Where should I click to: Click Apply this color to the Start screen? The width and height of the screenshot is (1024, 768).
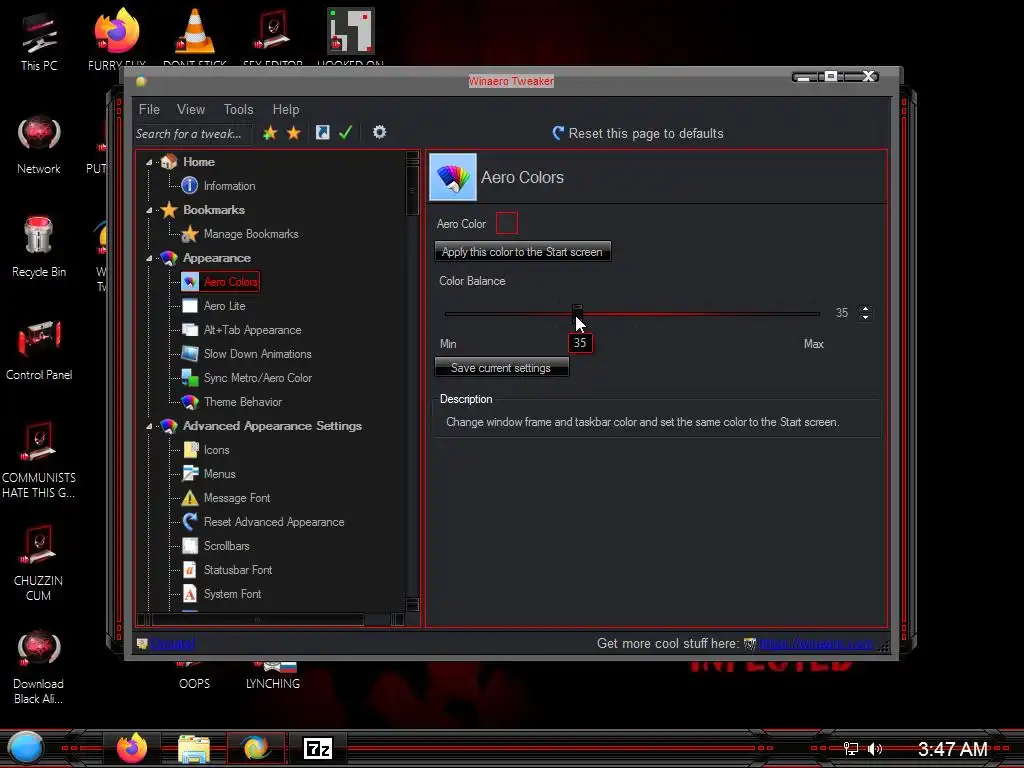[522, 251]
